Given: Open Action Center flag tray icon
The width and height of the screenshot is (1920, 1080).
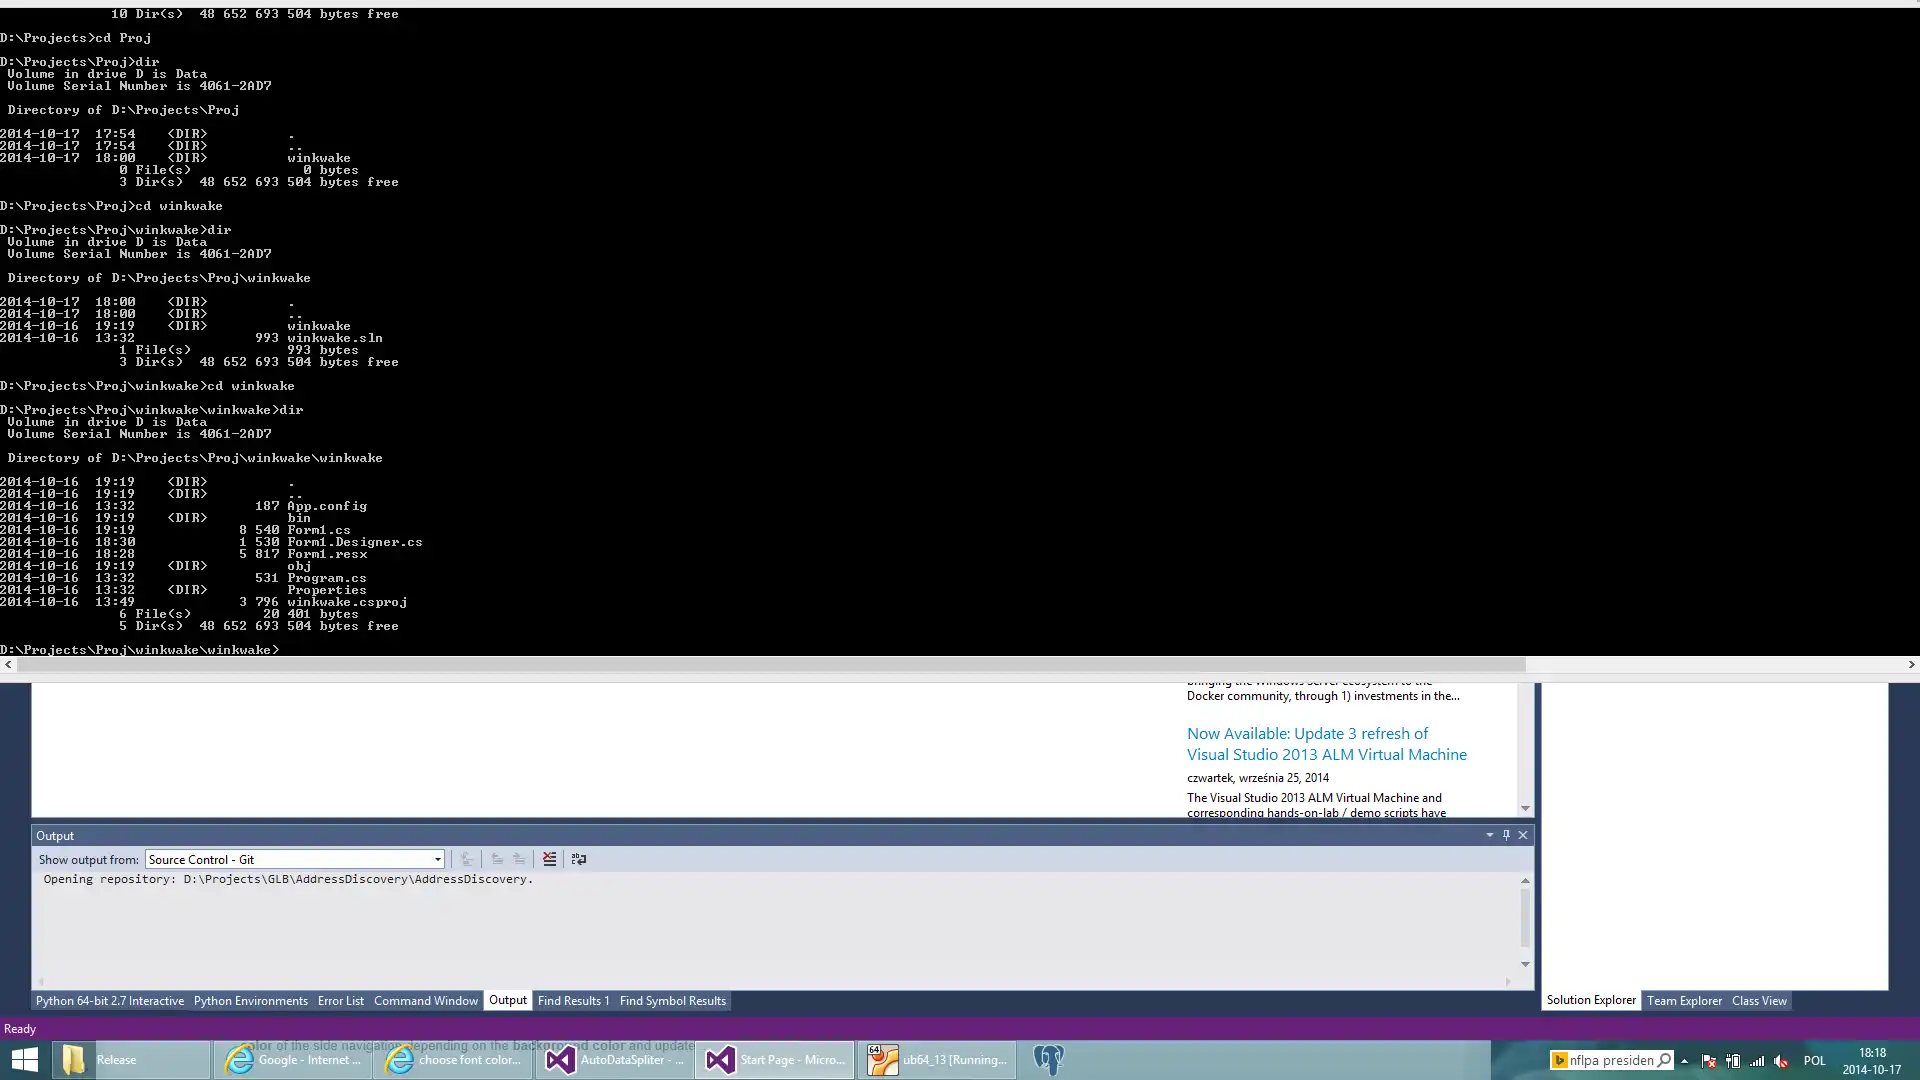Looking at the screenshot, I should 1708,1061.
